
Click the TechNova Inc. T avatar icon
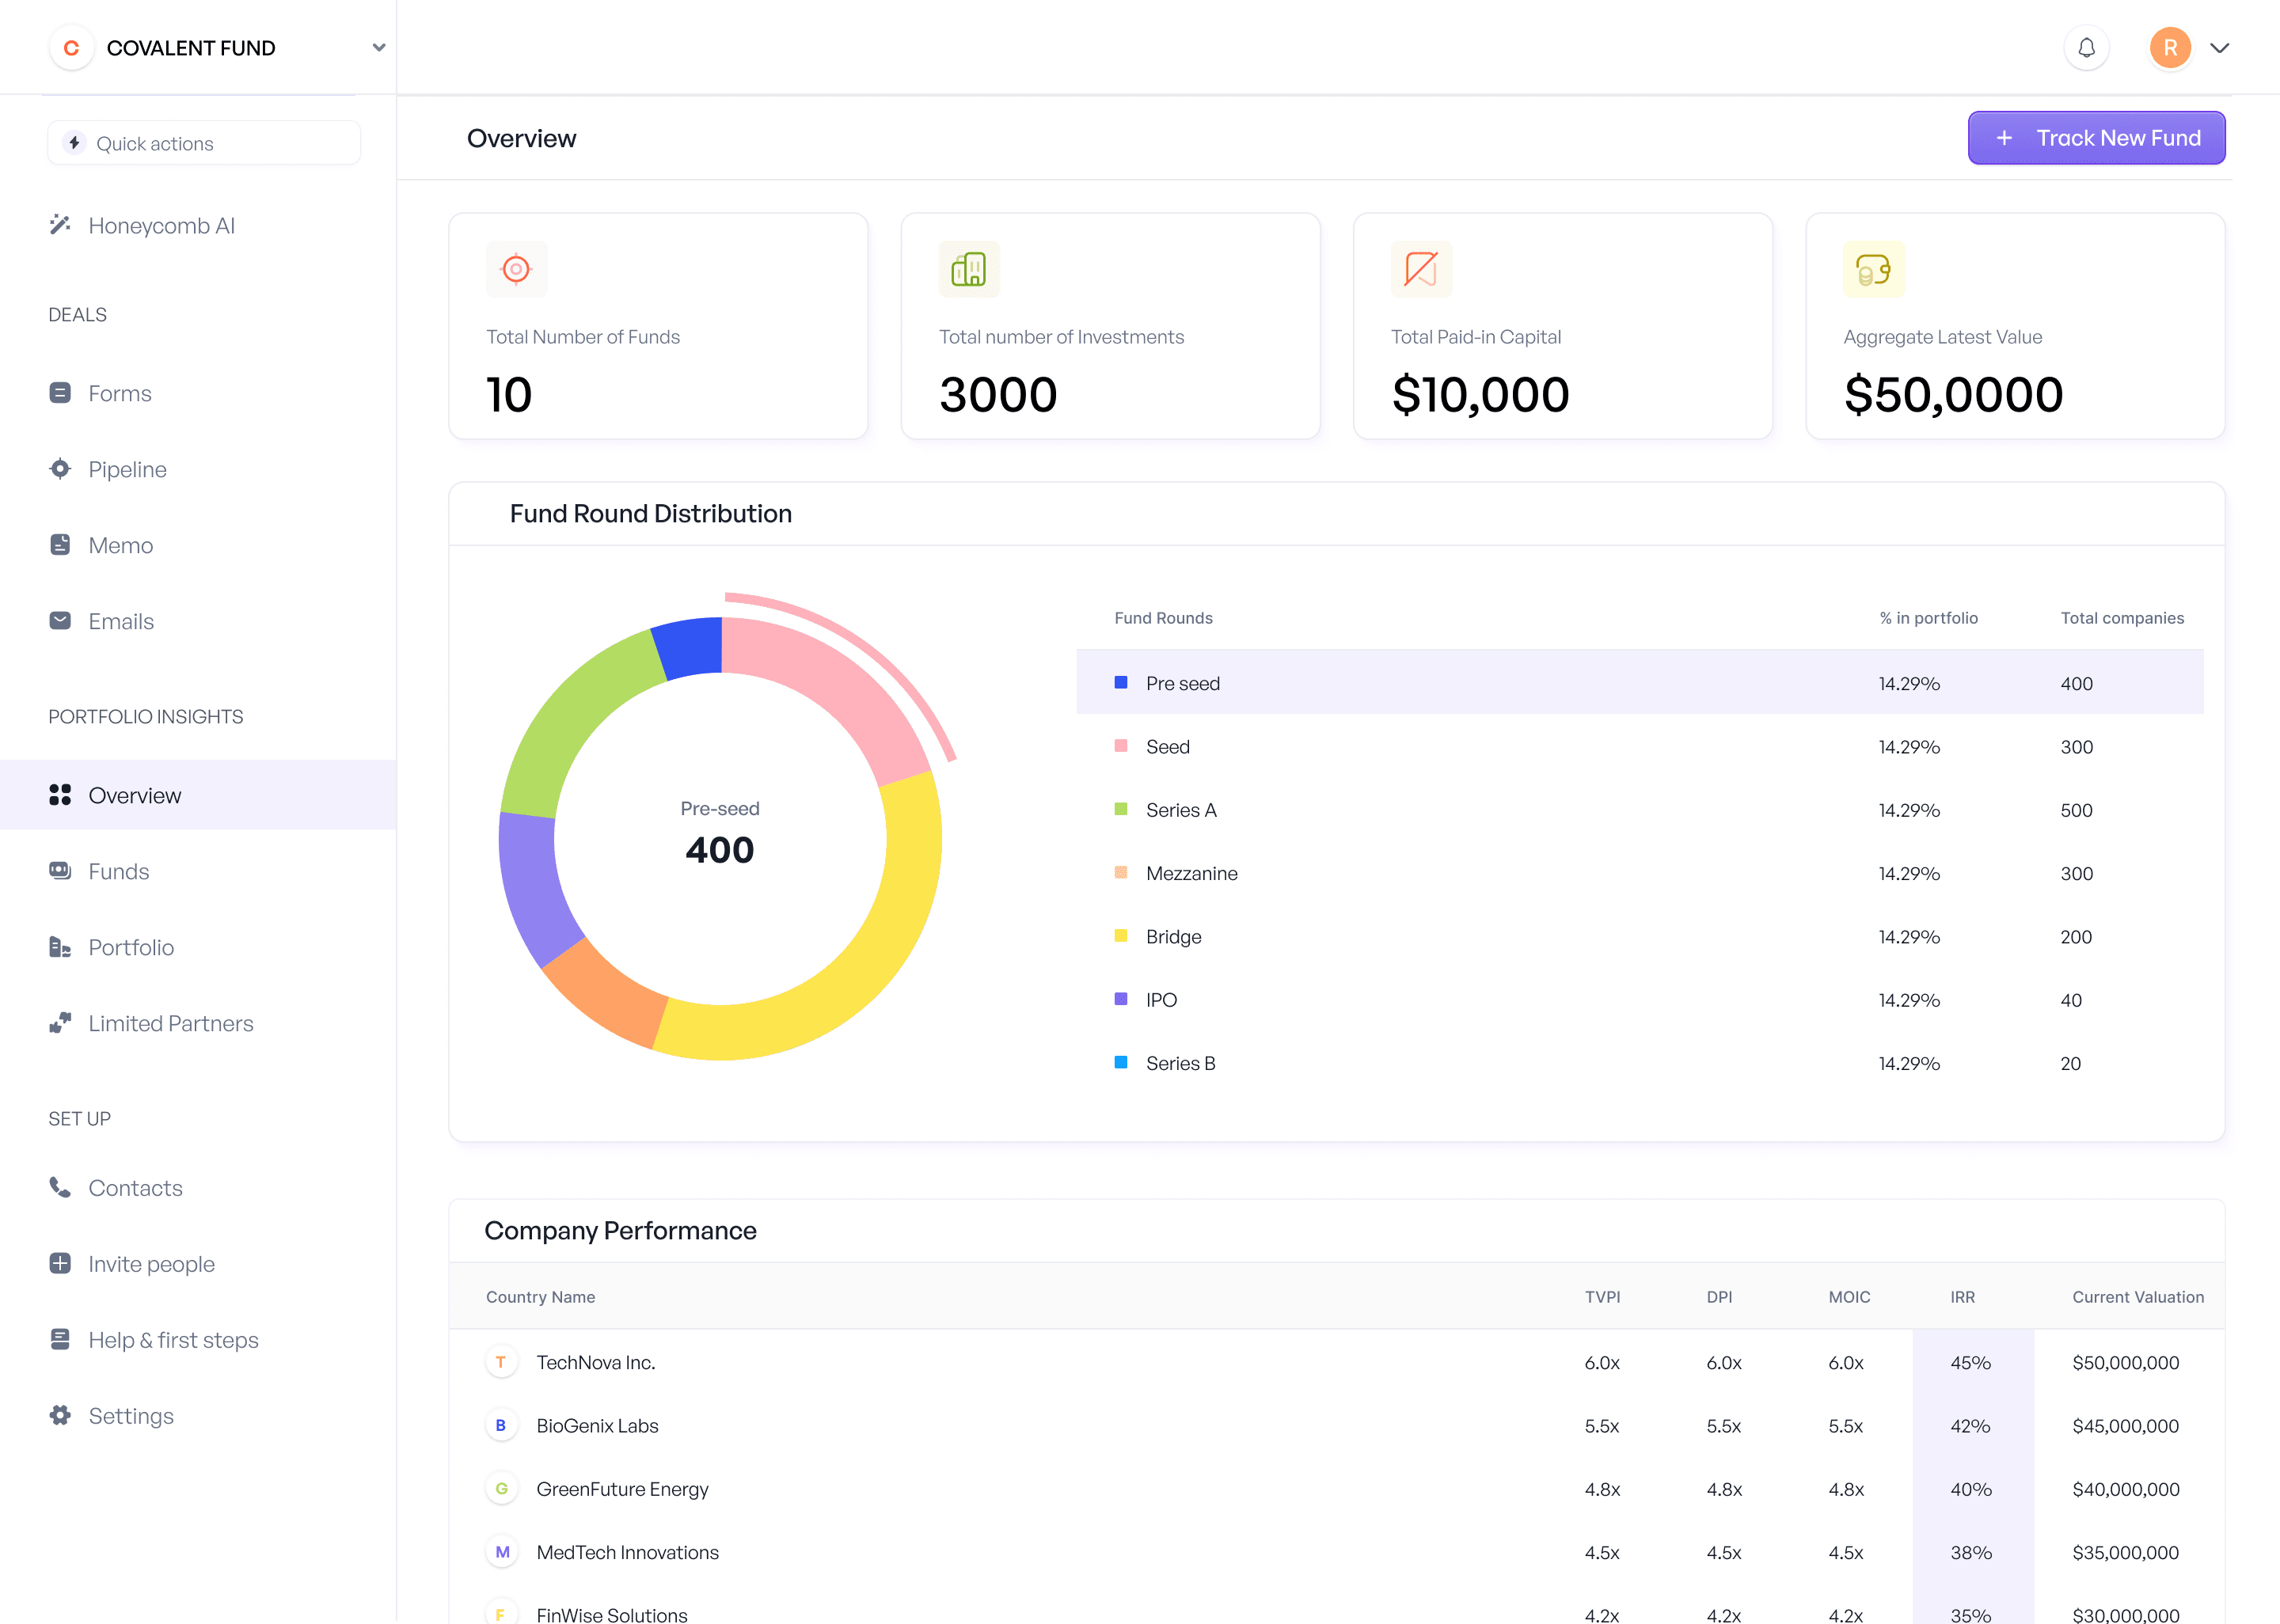501,1362
